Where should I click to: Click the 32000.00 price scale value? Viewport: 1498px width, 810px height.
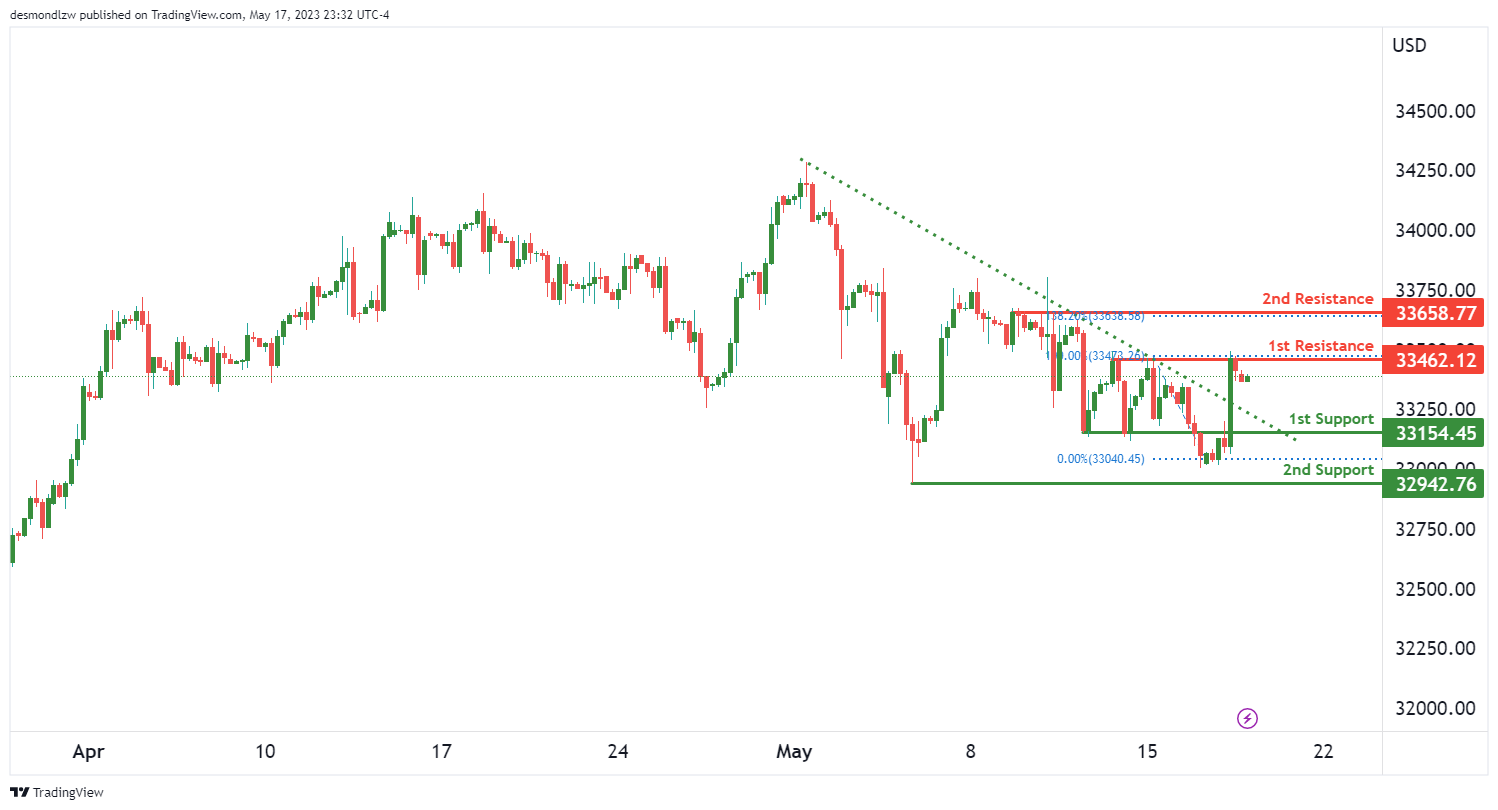pos(1435,708)
